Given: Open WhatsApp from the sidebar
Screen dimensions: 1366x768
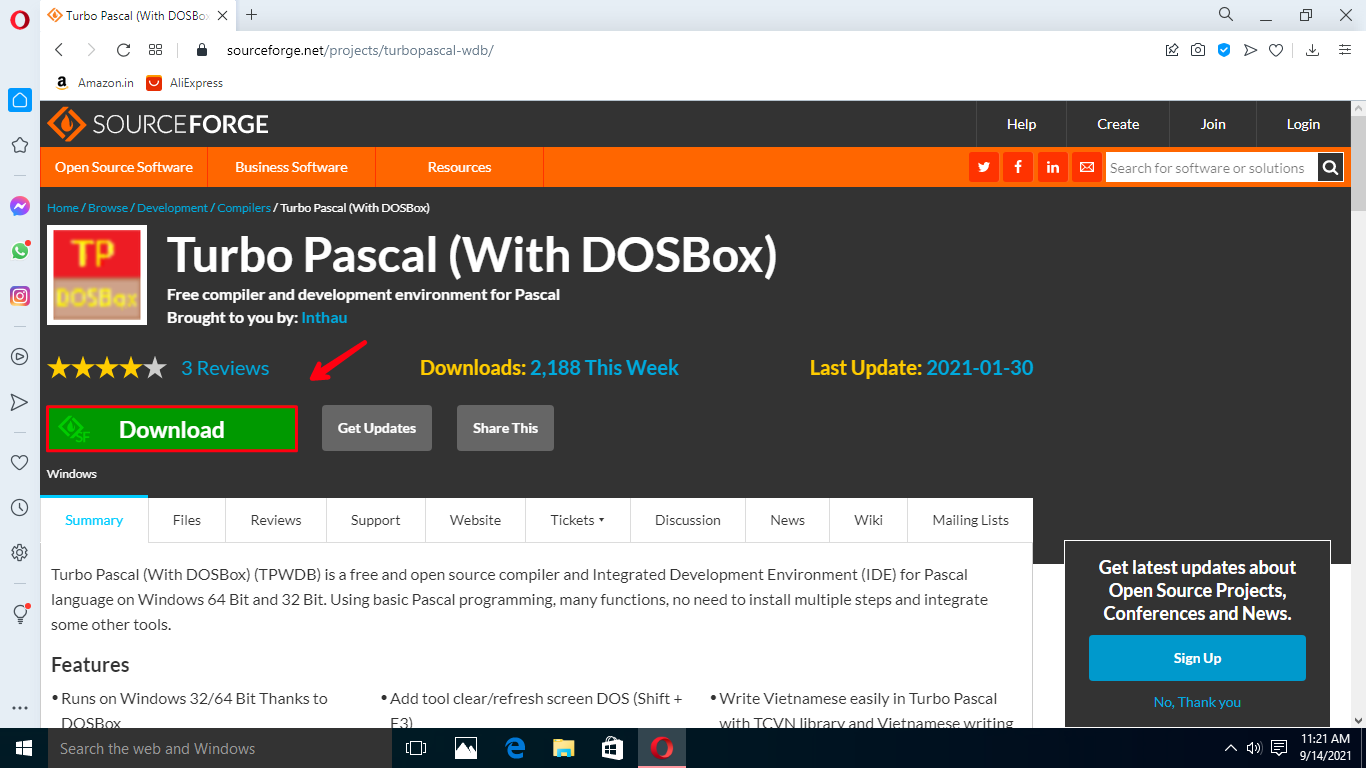Looking at the screenshot, I should pos(20,251).
